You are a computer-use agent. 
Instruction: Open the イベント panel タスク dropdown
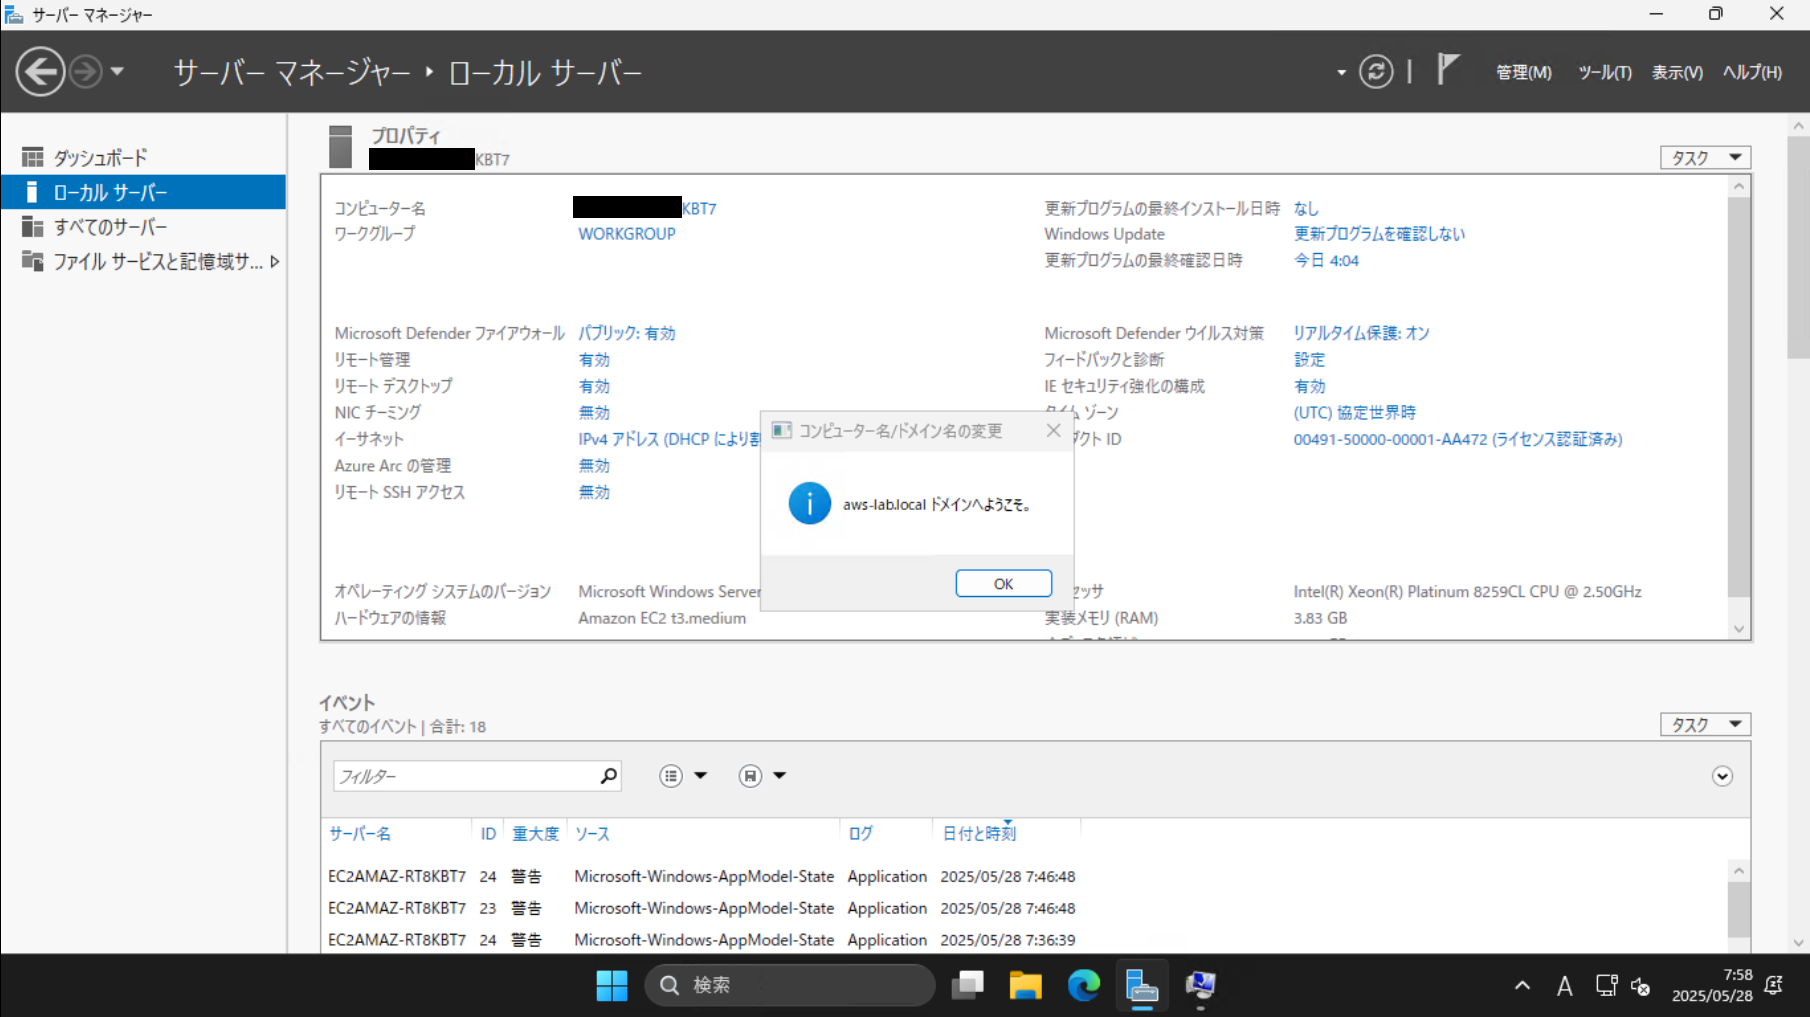point(1706,725)
